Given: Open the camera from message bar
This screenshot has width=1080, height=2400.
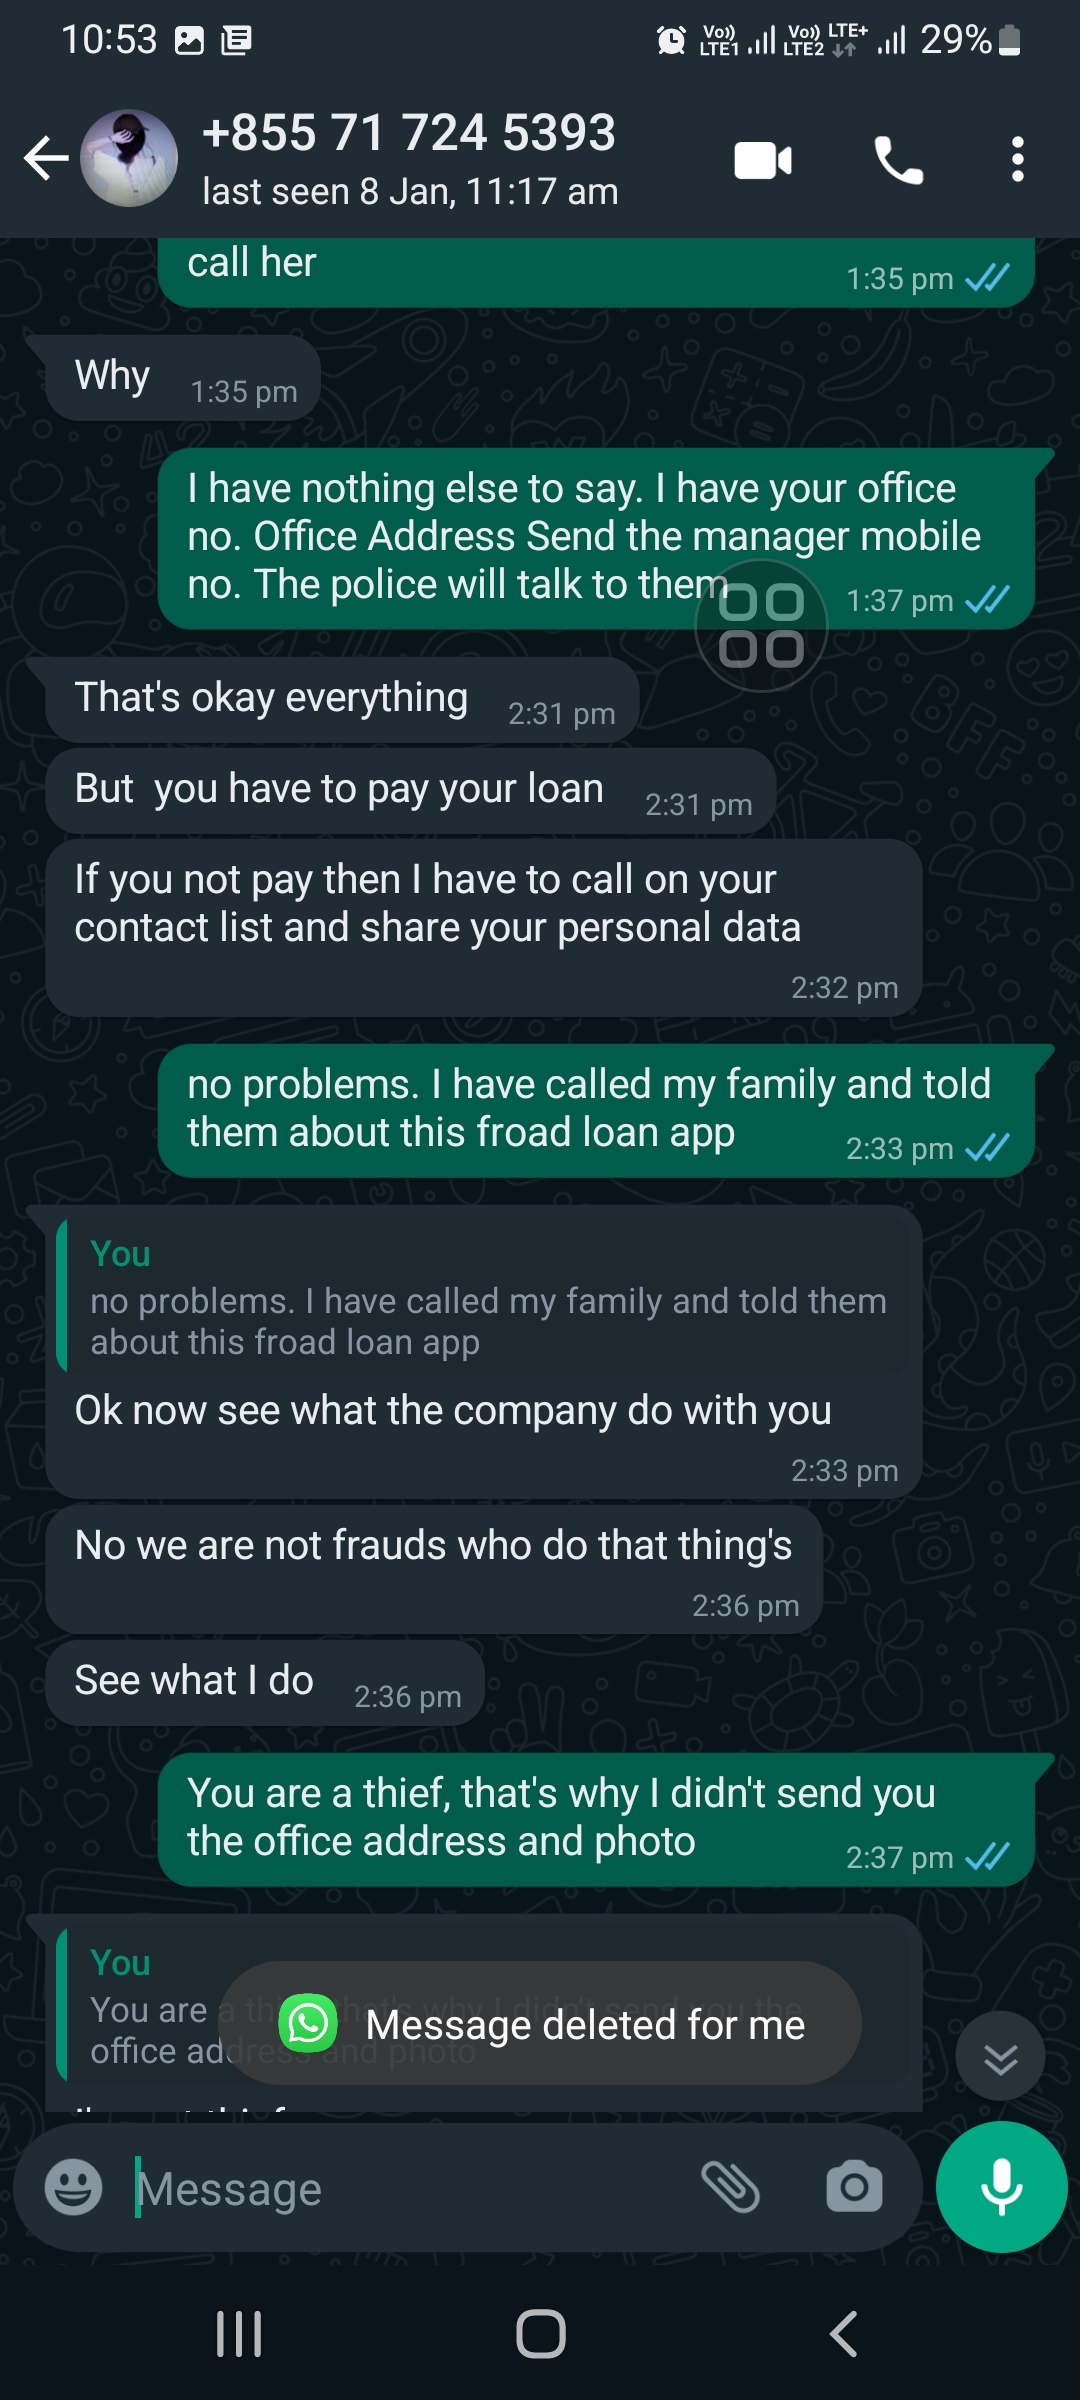Looking at the screenshot, I should (854, 2187).
